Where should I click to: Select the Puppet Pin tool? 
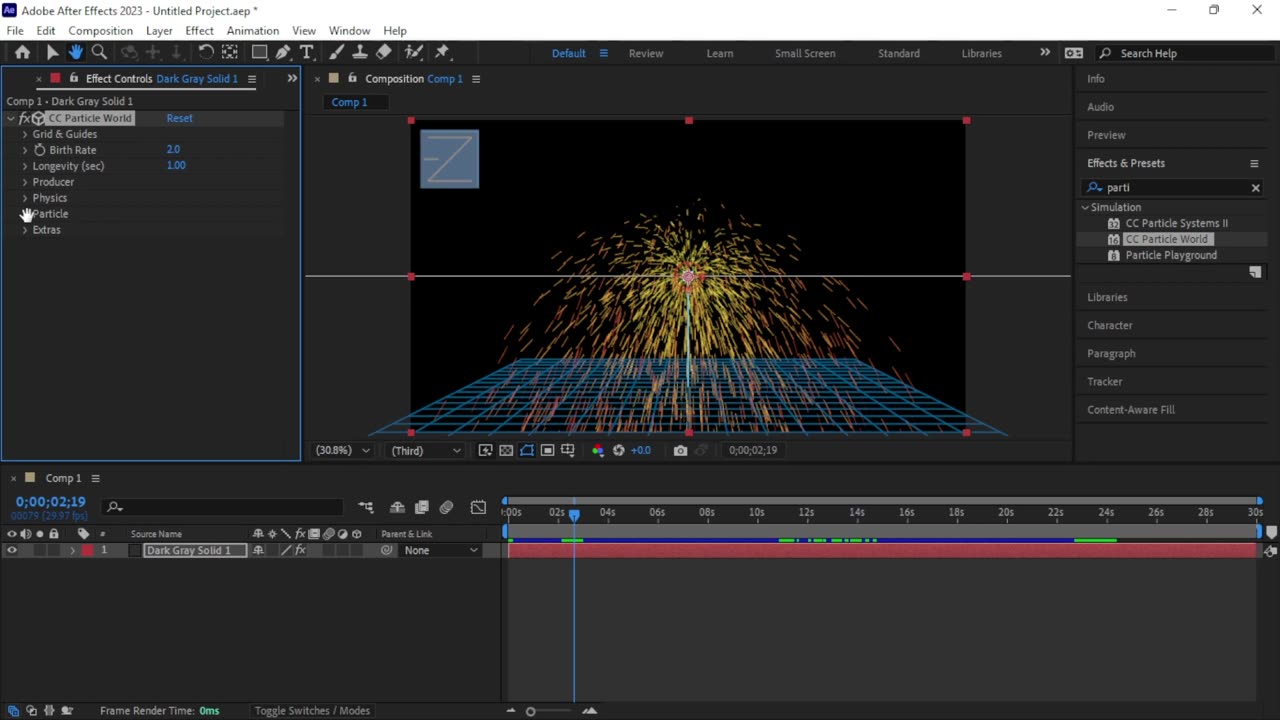pos(442,53)
